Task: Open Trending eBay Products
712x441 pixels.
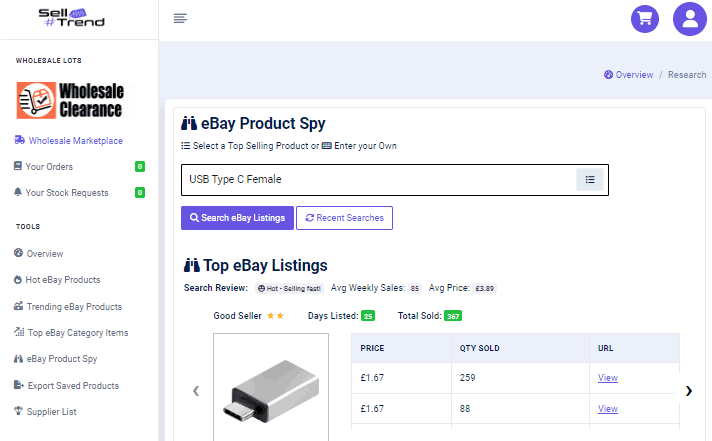Action: click(x=74, y=307)
